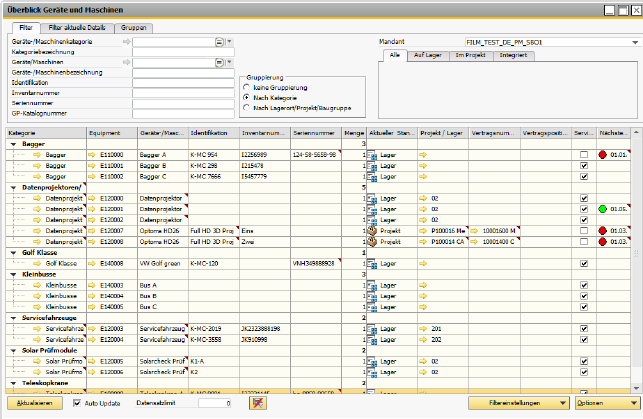Toggle service checkbox in E120007 row
643x419 pixels.
(x=584, y=231)
